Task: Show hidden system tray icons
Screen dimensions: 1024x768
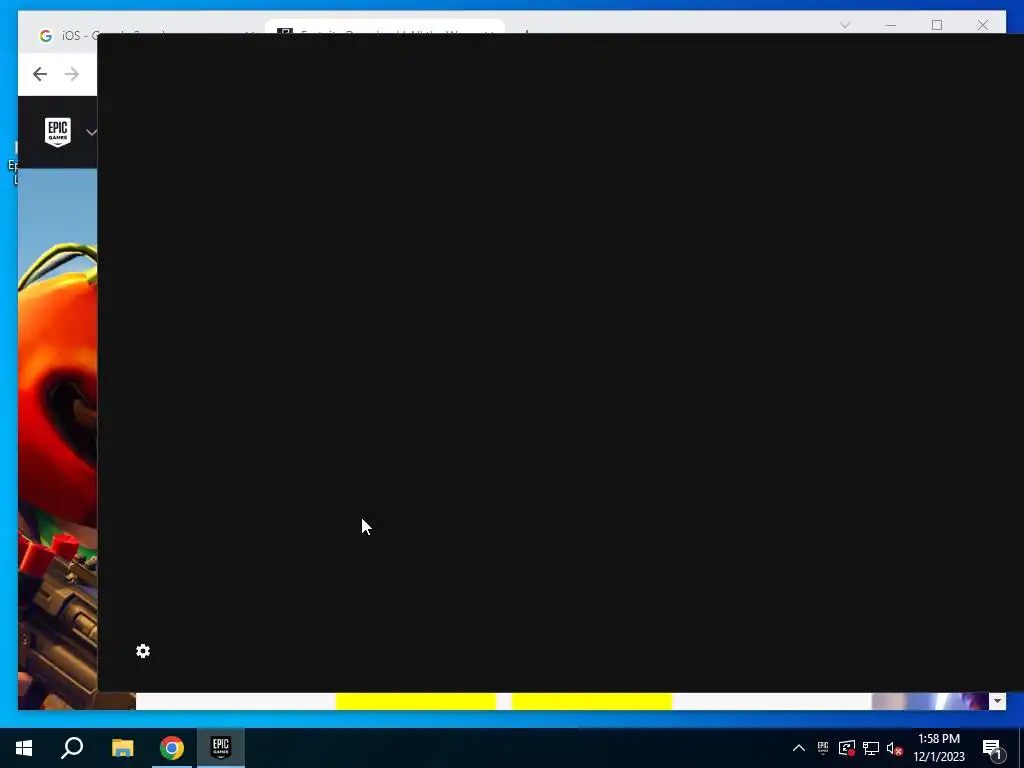Action: coord(799,748)
